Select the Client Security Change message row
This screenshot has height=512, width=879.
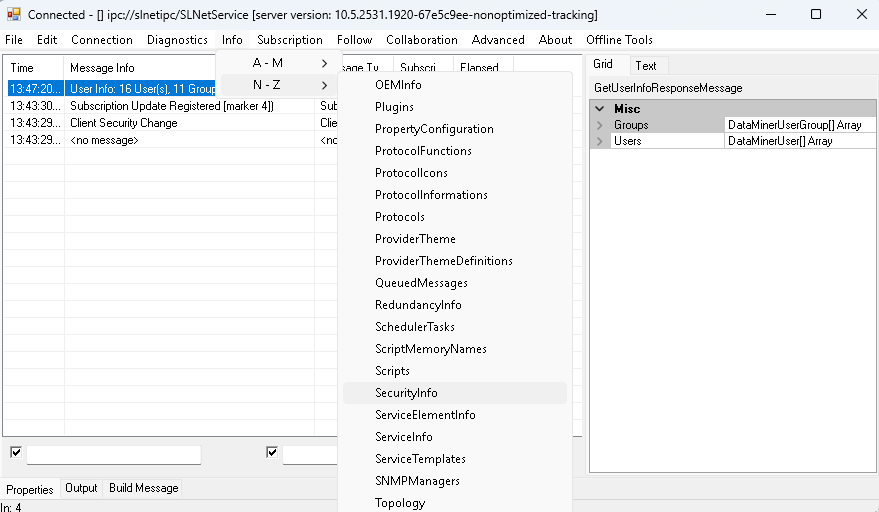(124, 123)
